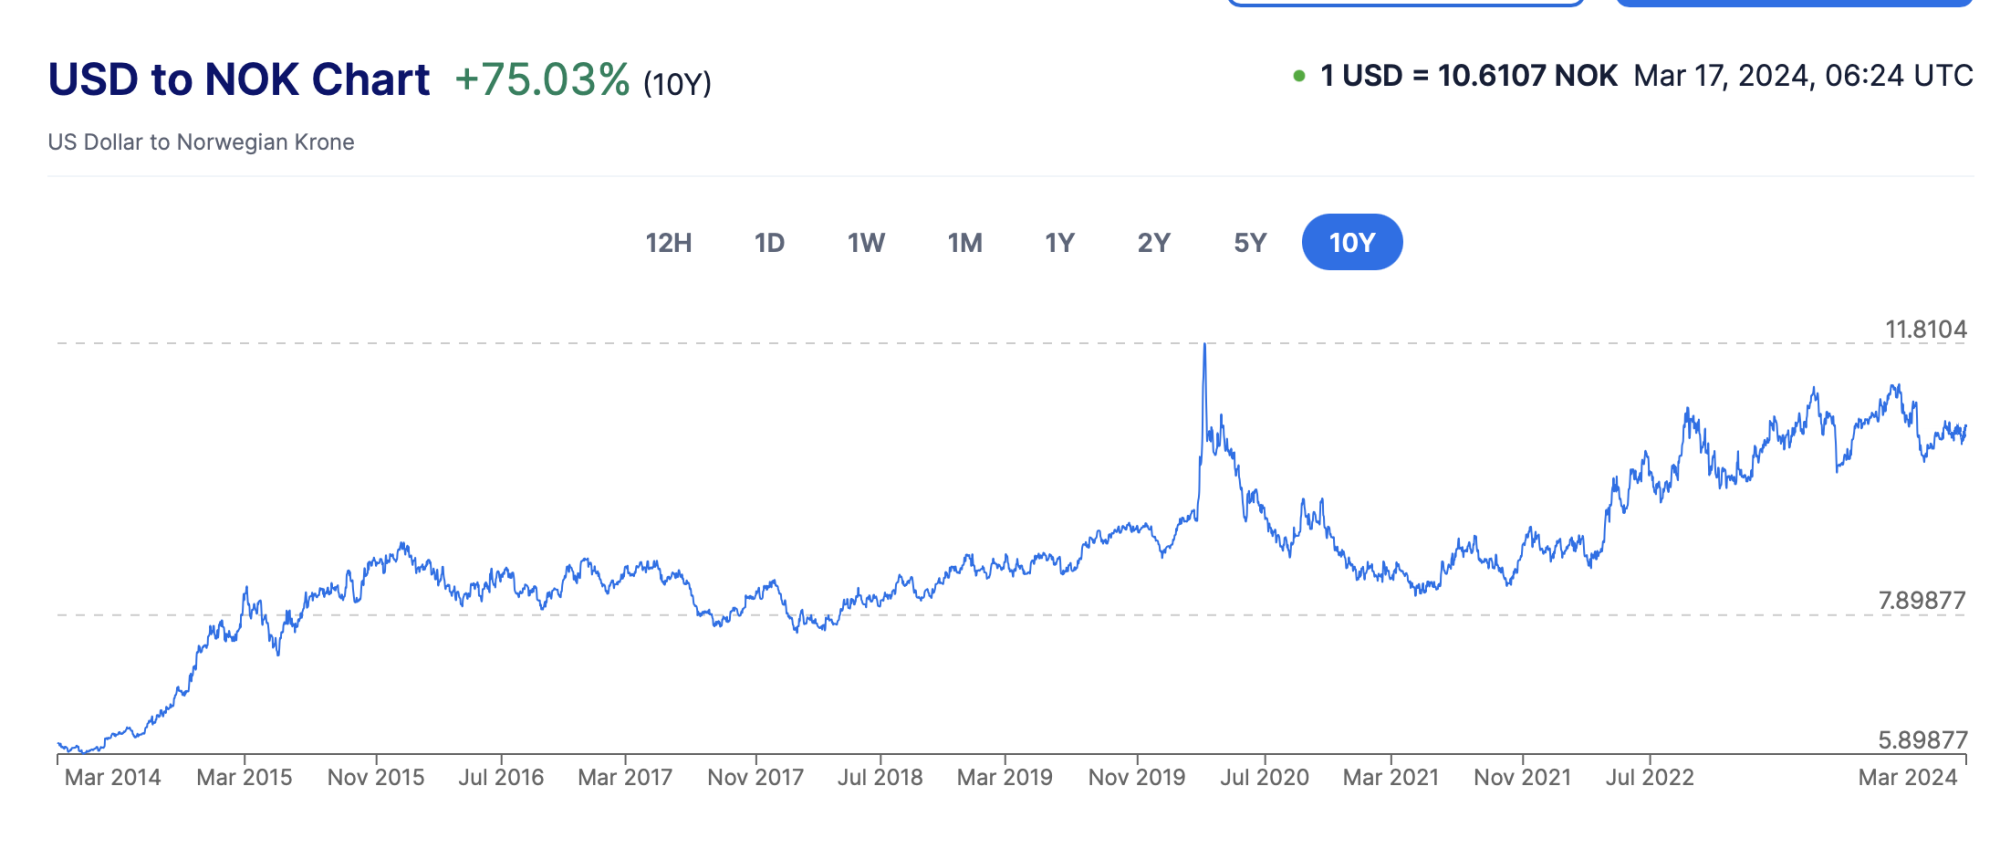Click the Nov 2017 axis label
The height and width of the screenshot is (849, 2000).
(x=755, y=777)
